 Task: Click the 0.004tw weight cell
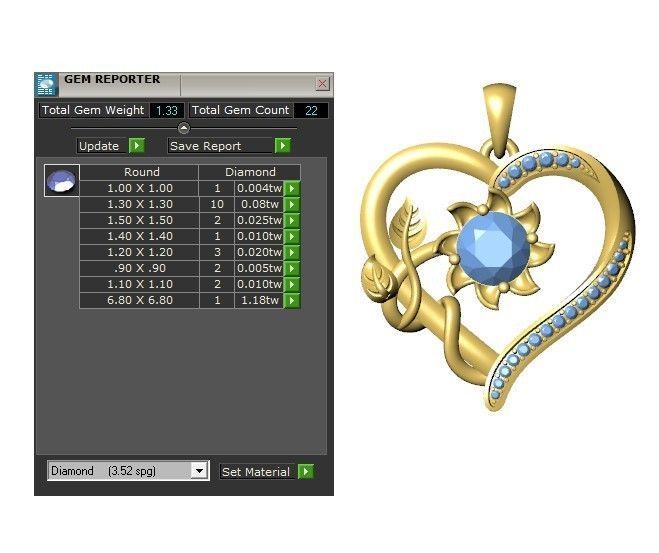259,188
